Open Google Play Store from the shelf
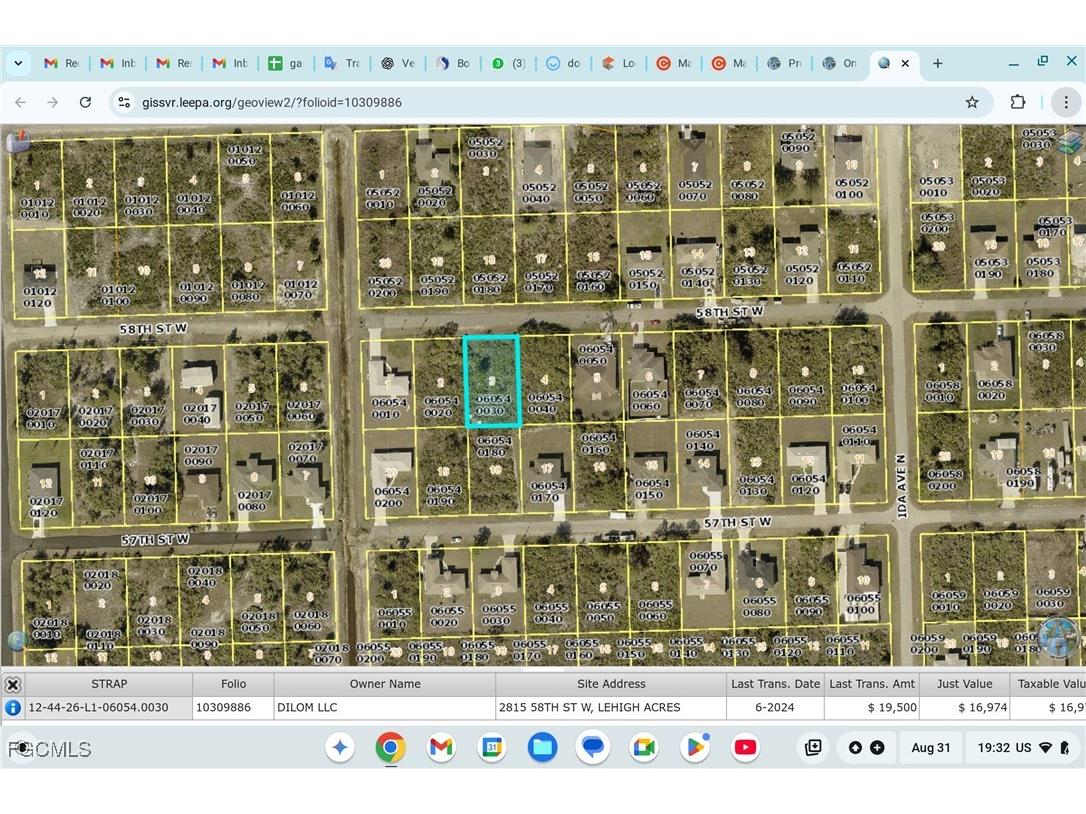1086x814 pixels. [x=695, y=747]
